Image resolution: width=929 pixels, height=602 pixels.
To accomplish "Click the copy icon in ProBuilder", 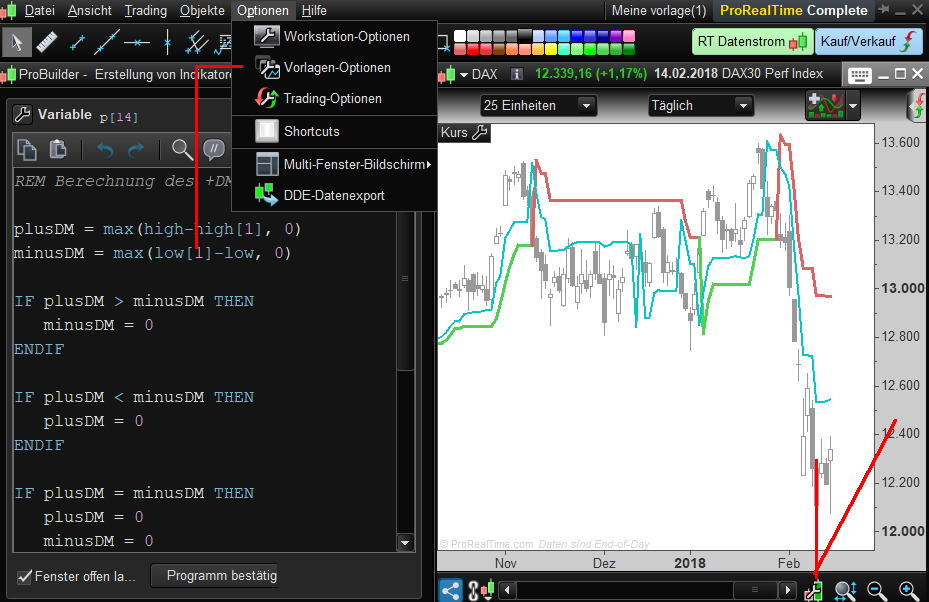I will [x=27, y=149].
